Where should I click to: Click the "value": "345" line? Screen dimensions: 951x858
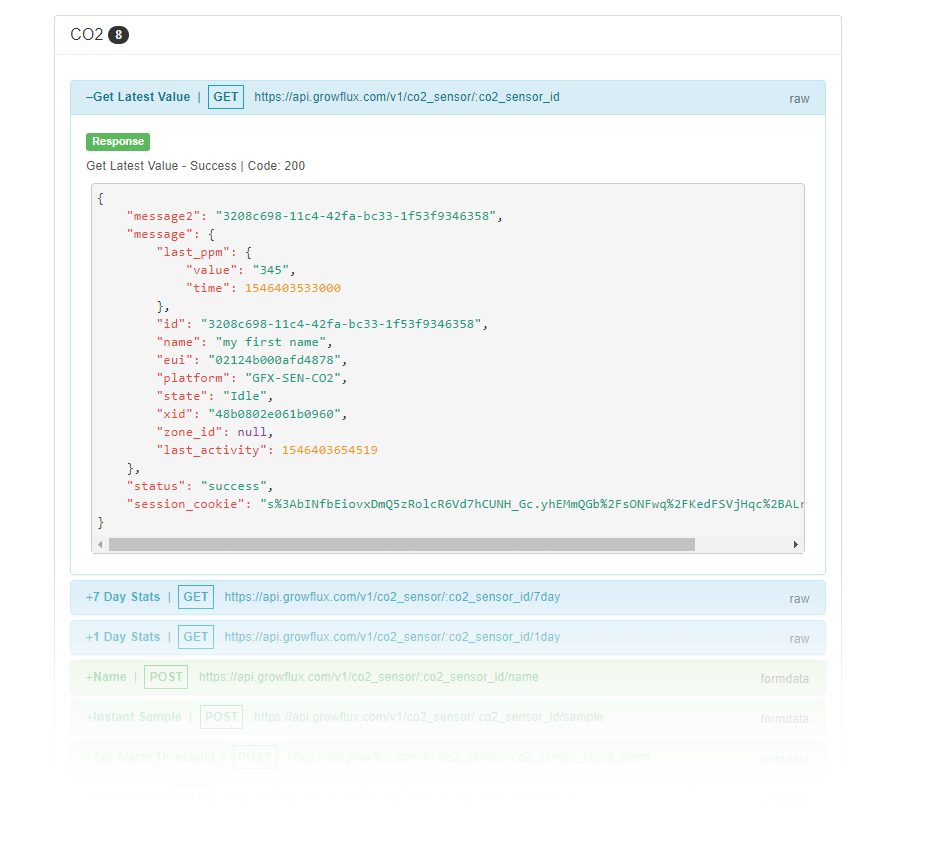tap(241, 270)
